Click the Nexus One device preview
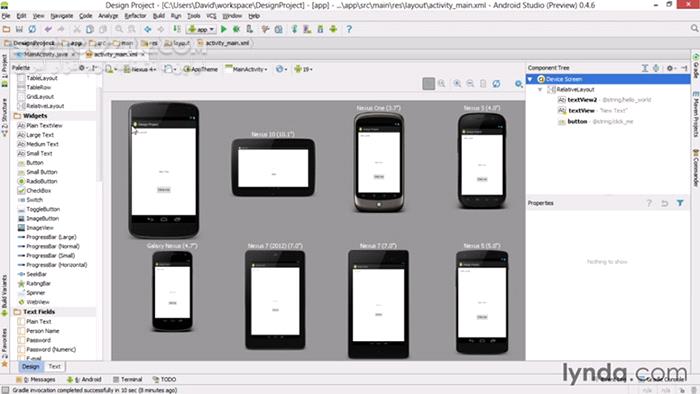The image size is (700, 394). coord(379,162)
